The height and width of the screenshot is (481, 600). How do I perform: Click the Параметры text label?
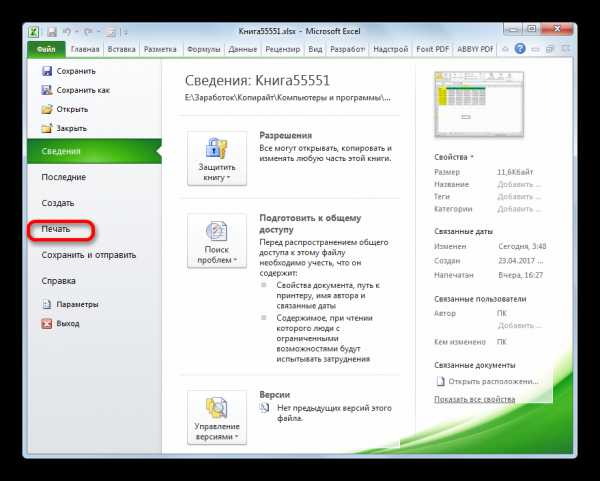click(77, 305)
